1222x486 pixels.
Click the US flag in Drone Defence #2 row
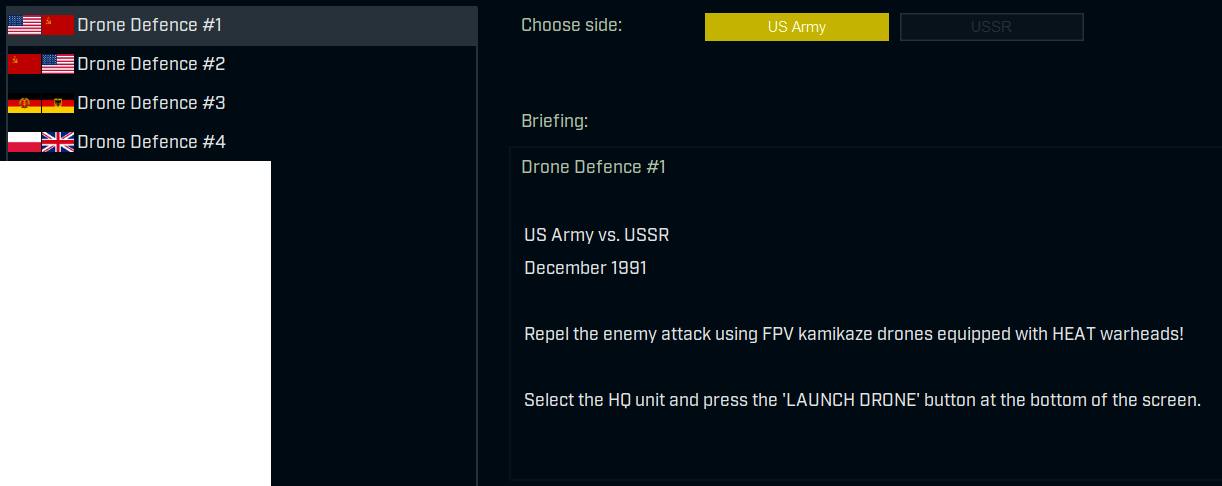pyautogui.click(x=58, y=64)
